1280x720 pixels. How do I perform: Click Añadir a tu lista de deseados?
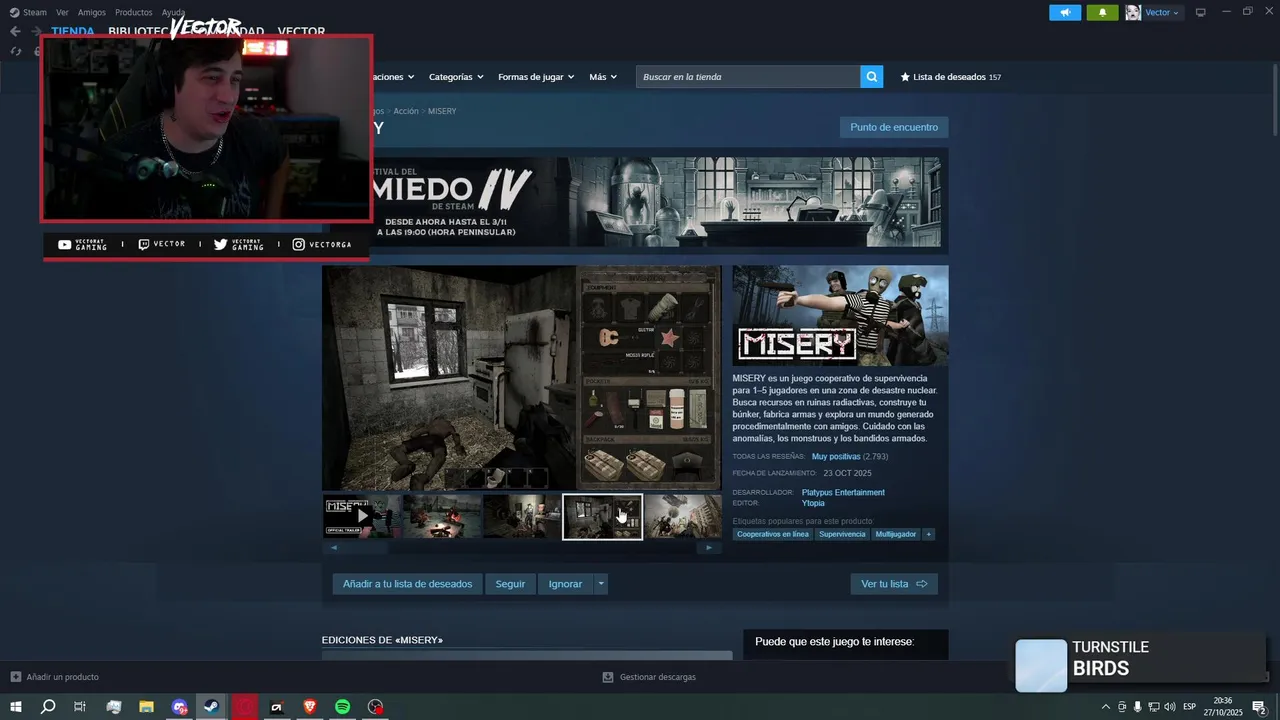click(407, 584)
